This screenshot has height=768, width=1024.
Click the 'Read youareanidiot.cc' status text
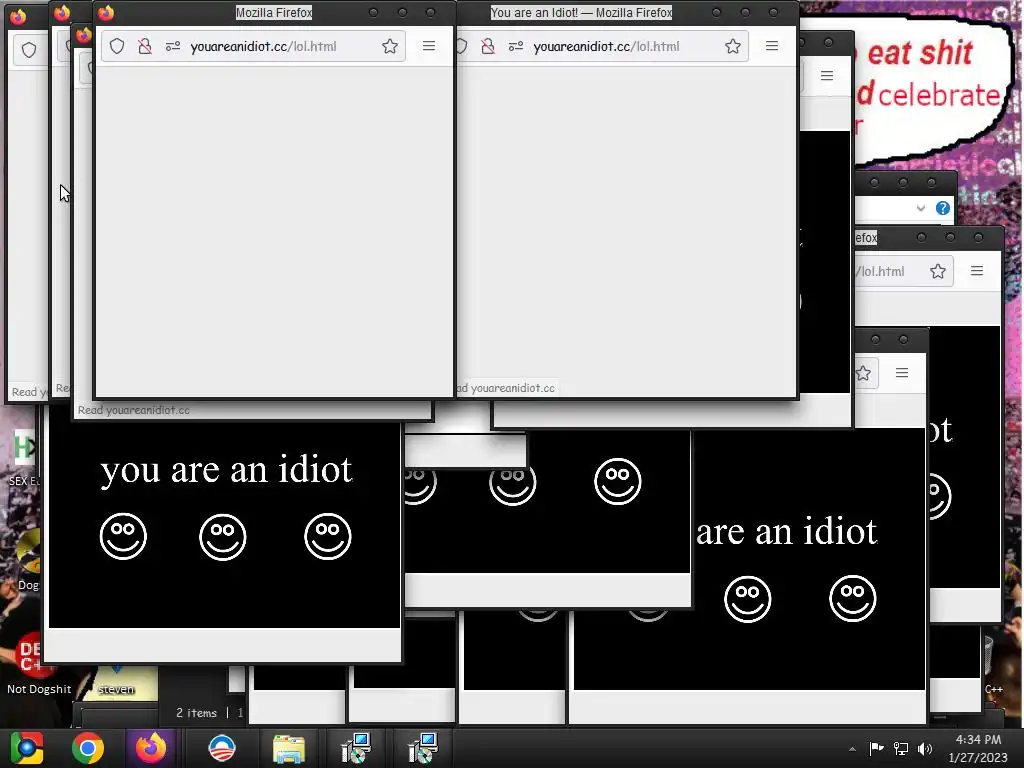134,410
